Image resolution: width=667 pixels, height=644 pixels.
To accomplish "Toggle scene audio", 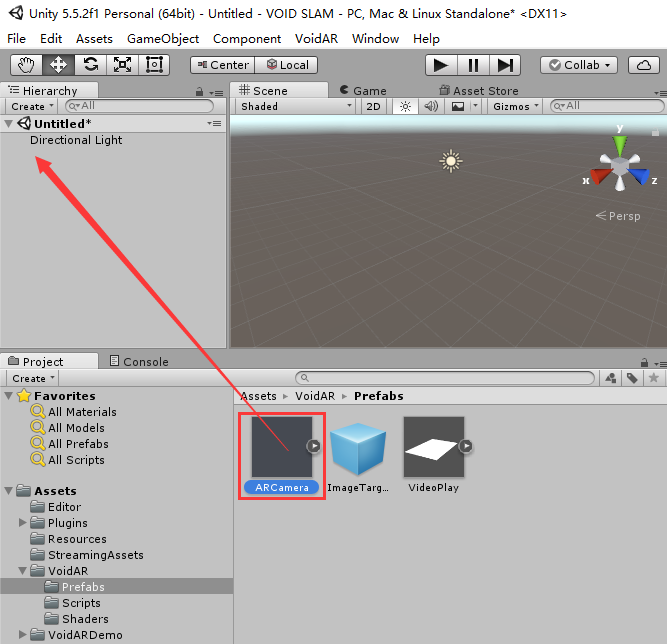I will coord(431,106).
